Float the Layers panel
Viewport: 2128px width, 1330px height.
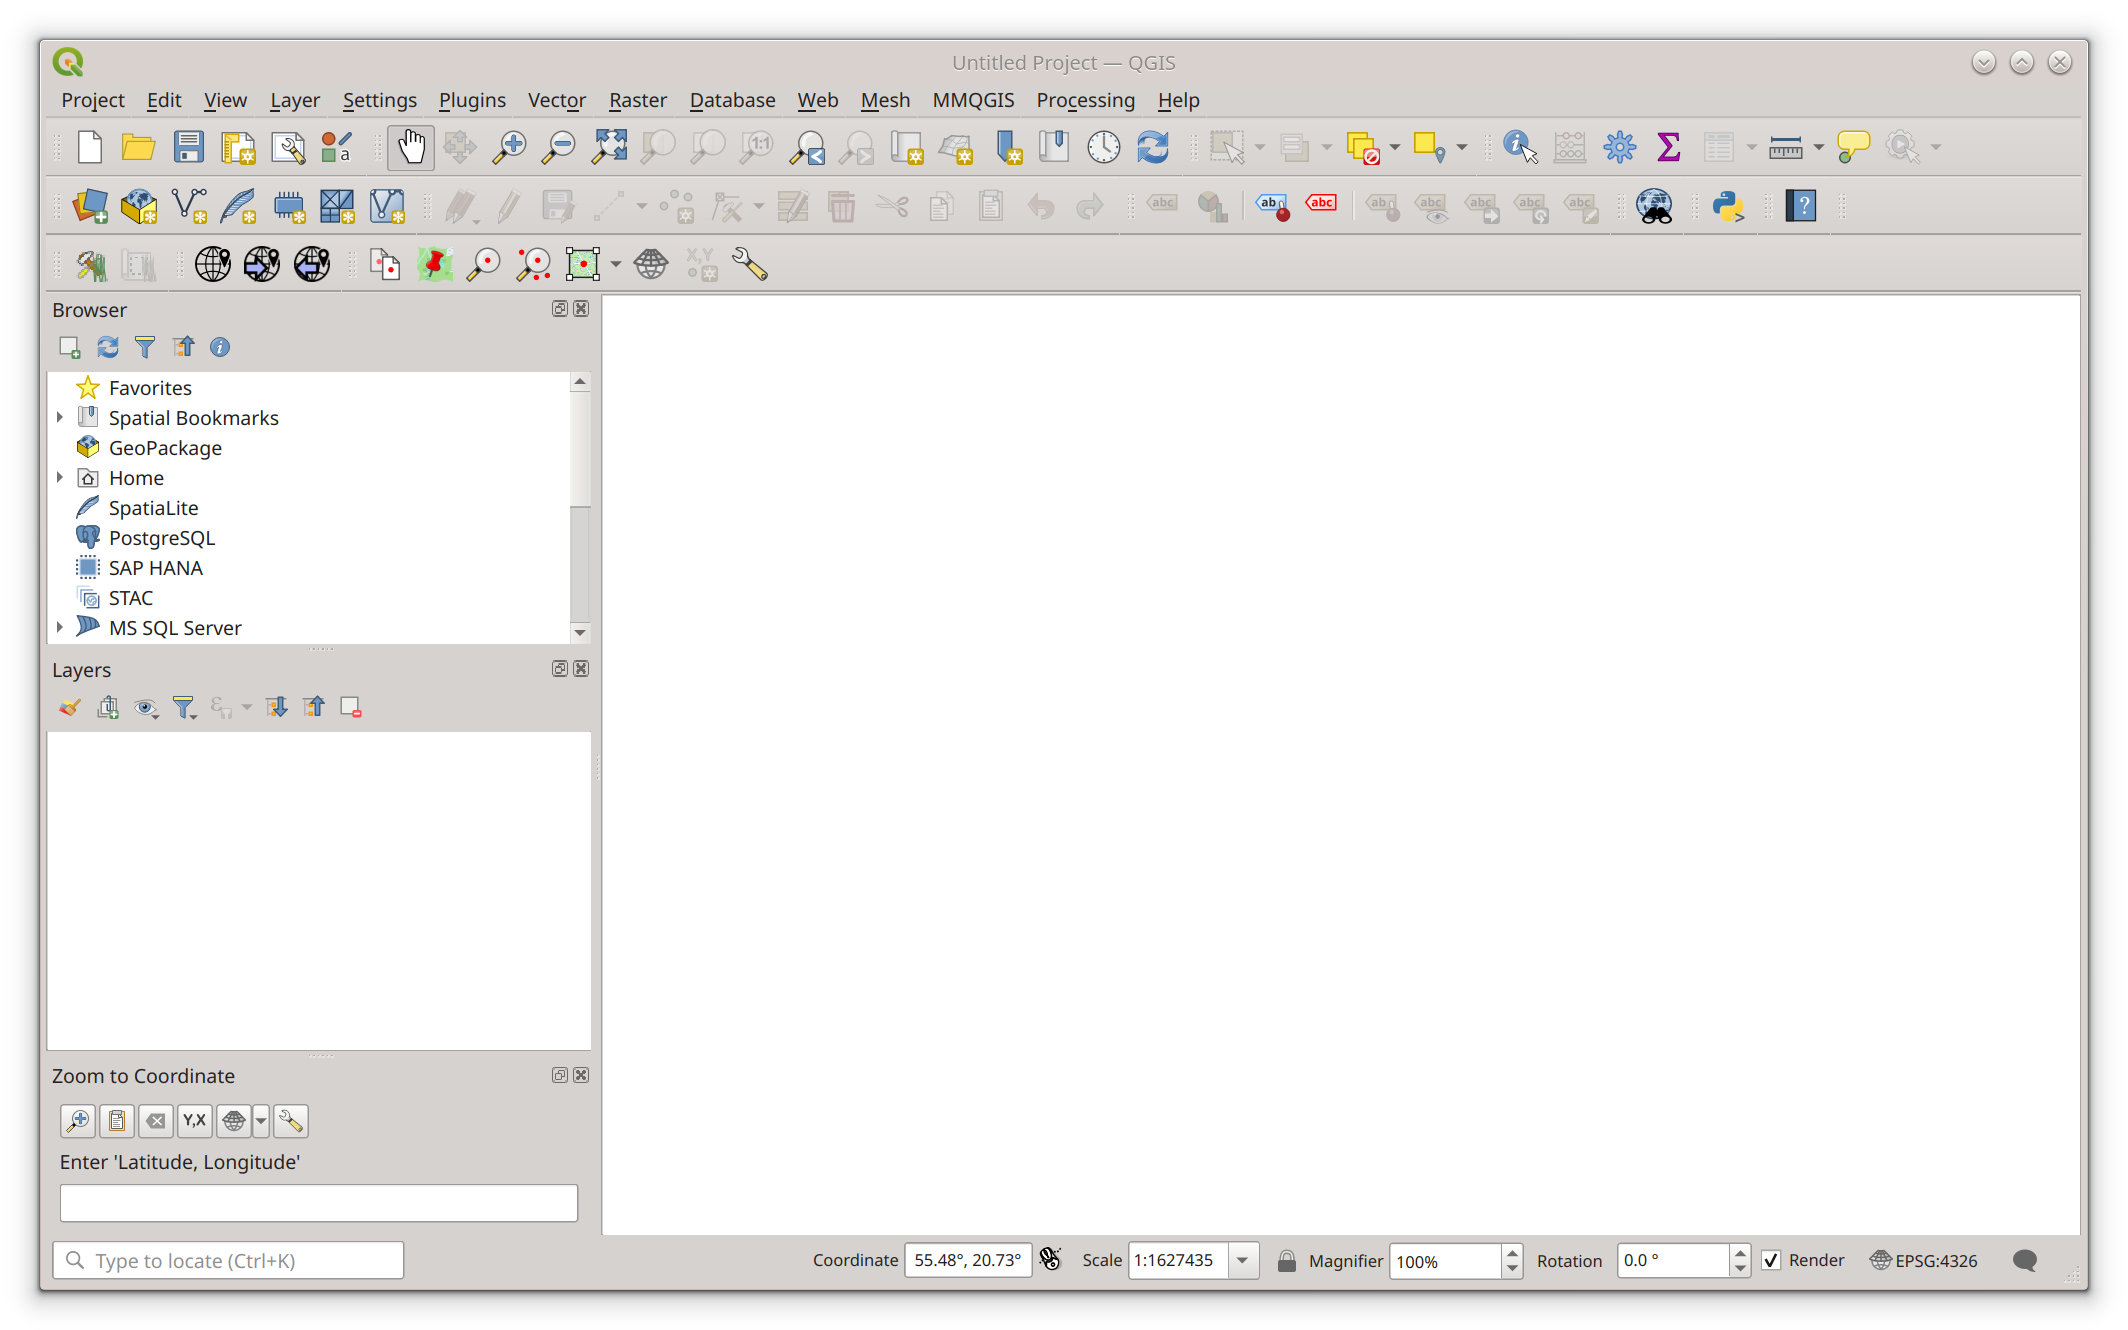click(560, 669)
